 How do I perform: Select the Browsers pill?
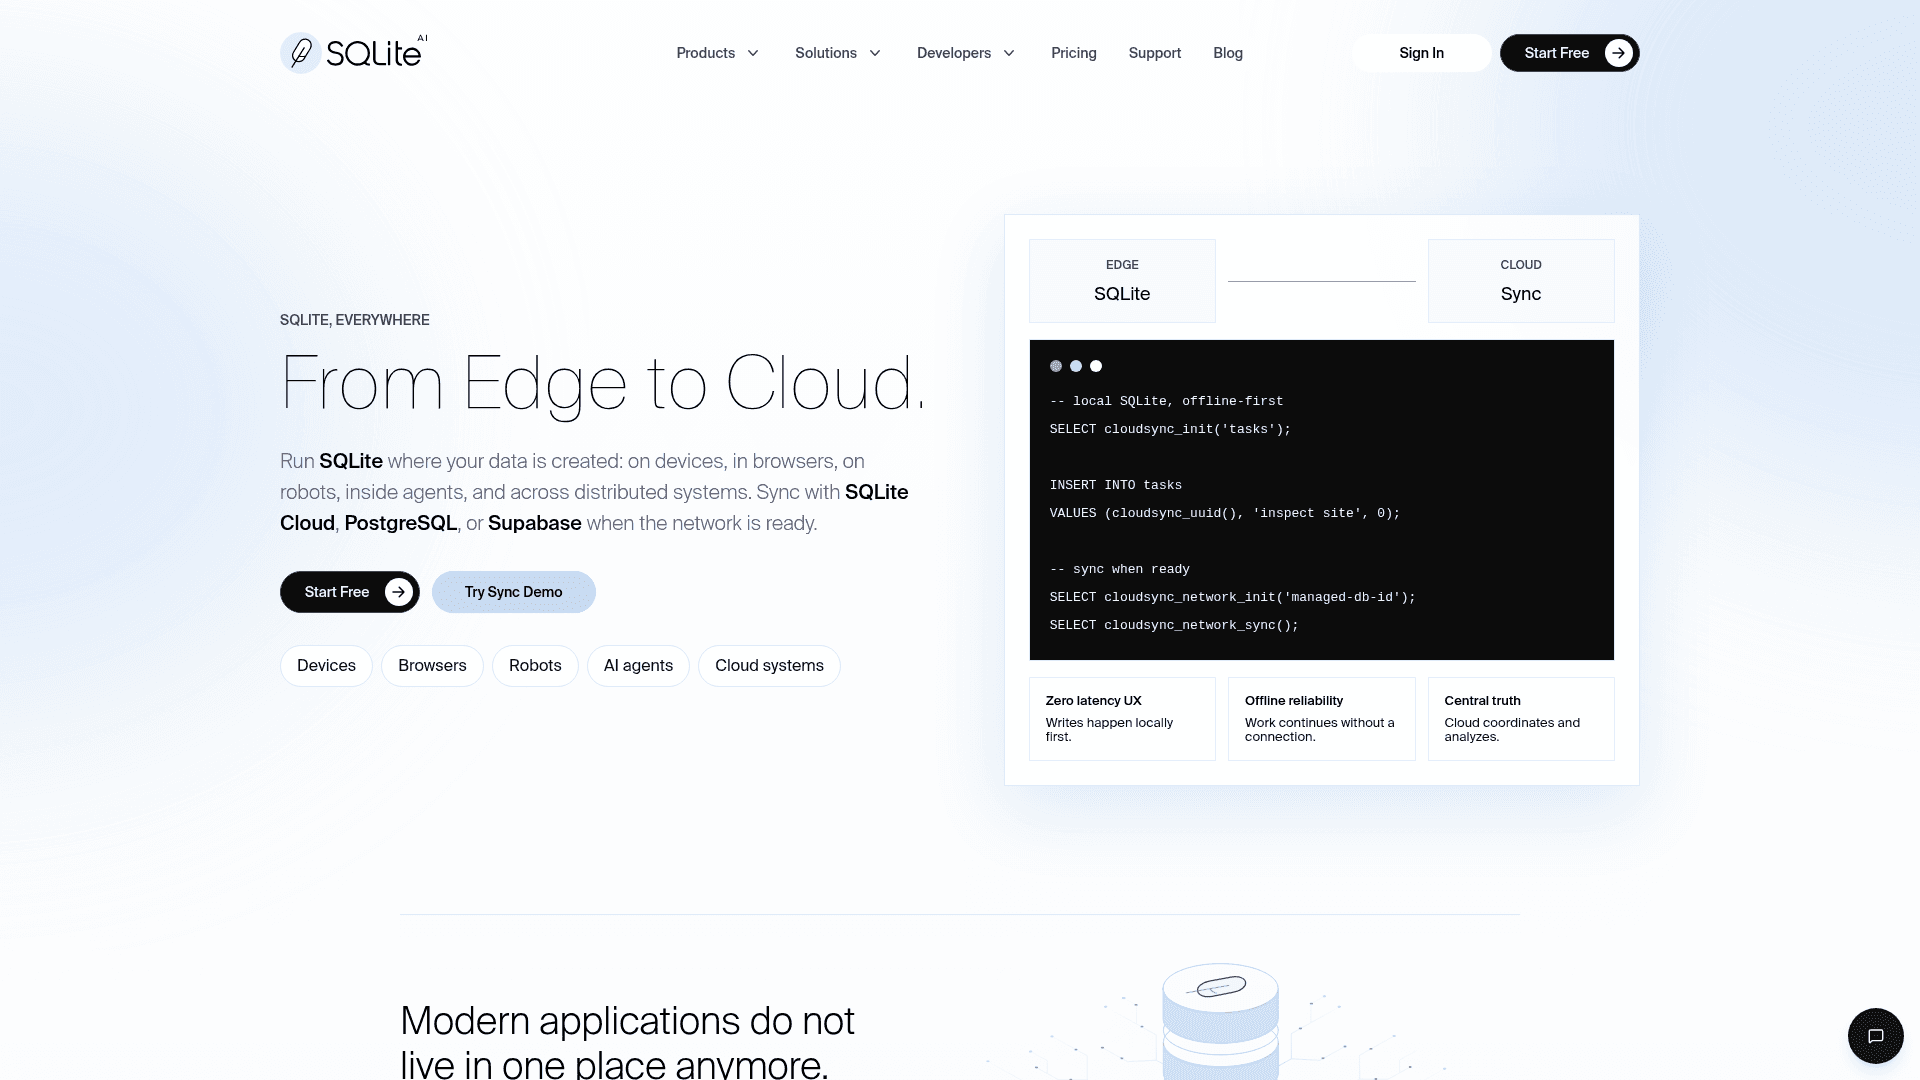[432, 666]
